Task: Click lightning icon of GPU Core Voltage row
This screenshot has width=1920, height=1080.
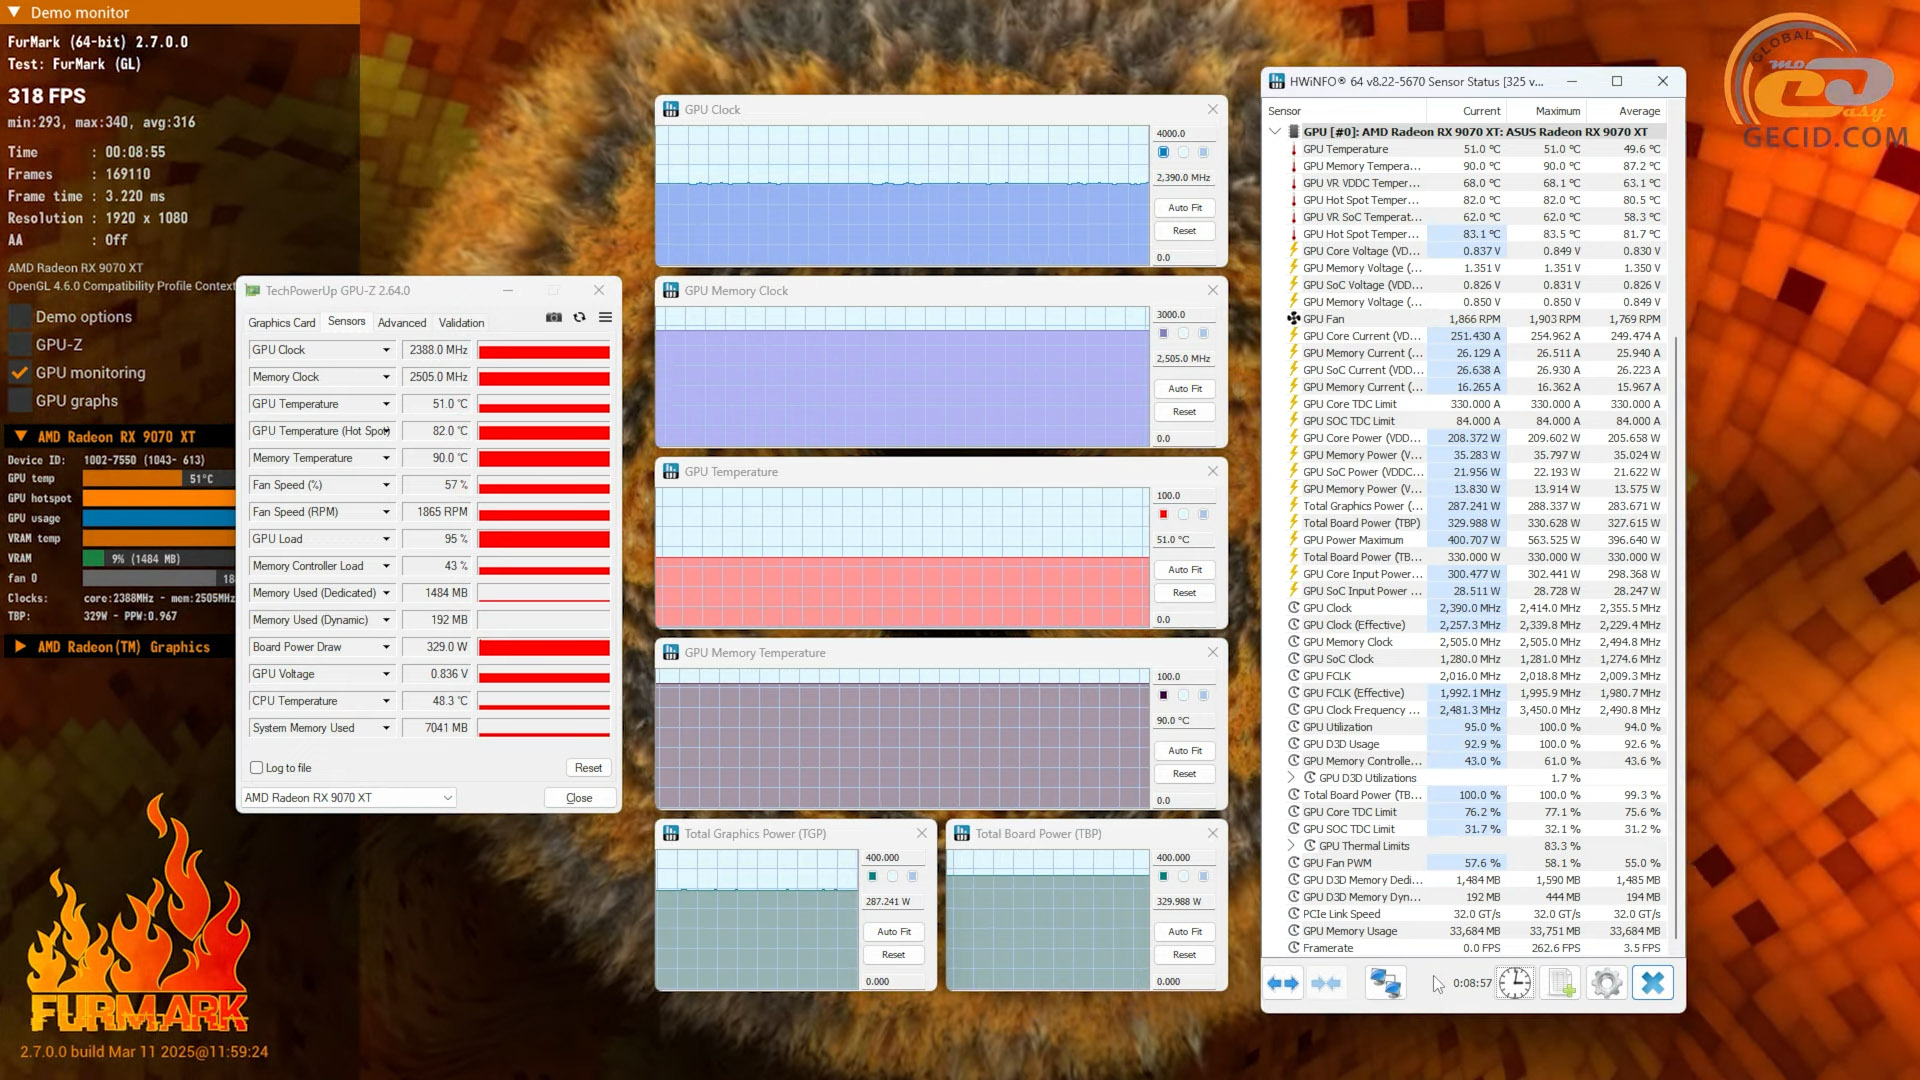Action: coord(1293,251)
